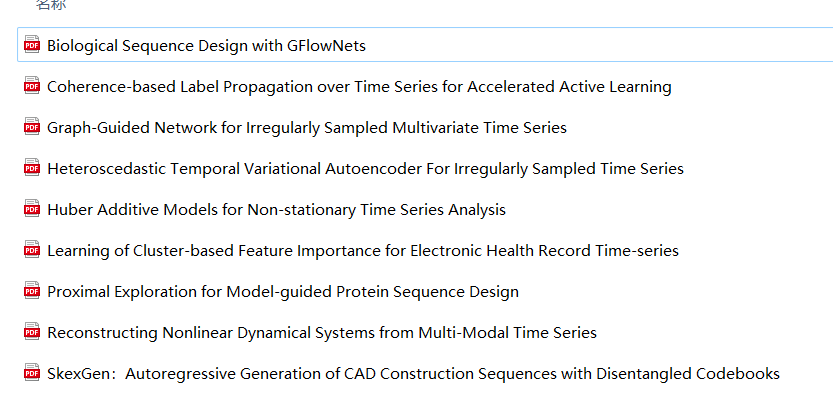The height and width of the screenshot is (402, 833).
Task: Select file Biological Sequence Design with GFlowNets
Action: [x=206, y=45]
